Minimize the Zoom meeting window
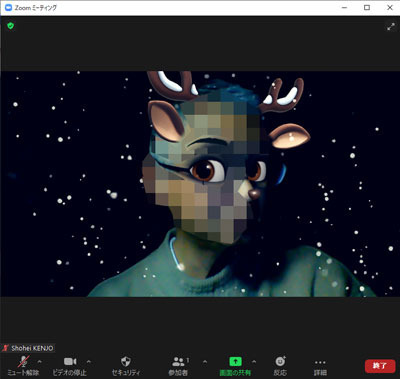 point(345,7)
